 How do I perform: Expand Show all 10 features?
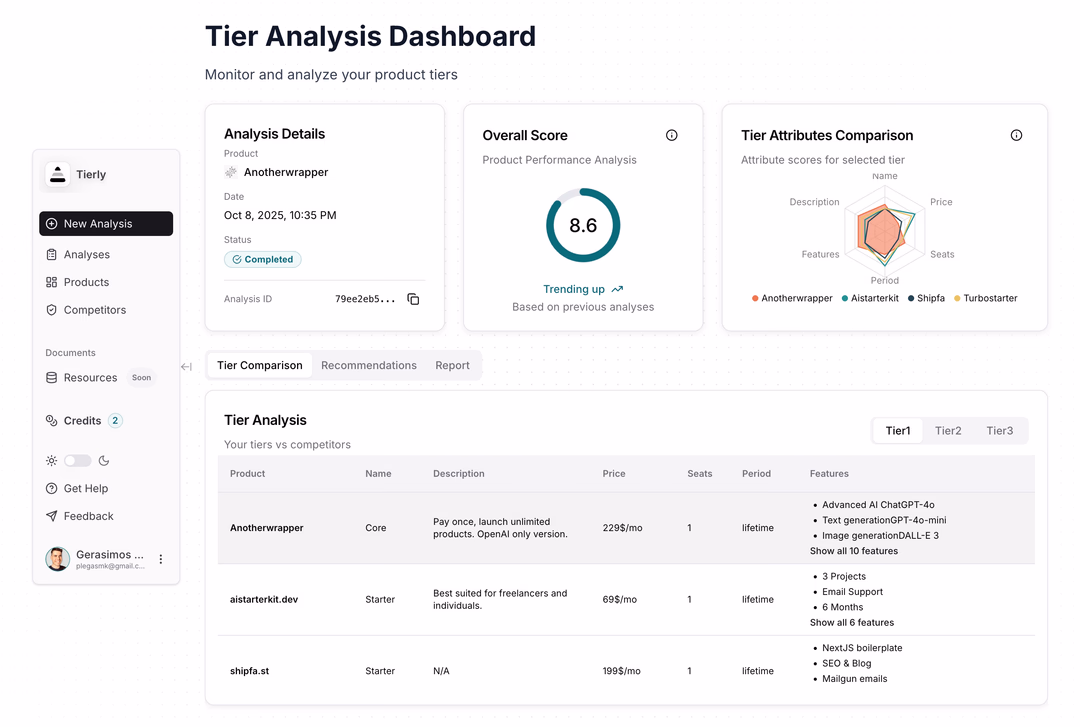pyautogui.click(x=853, y=551)
